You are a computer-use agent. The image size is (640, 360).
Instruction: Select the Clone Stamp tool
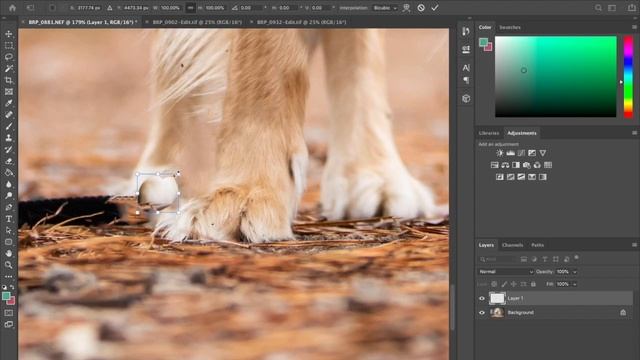click(x=9, y=138)
